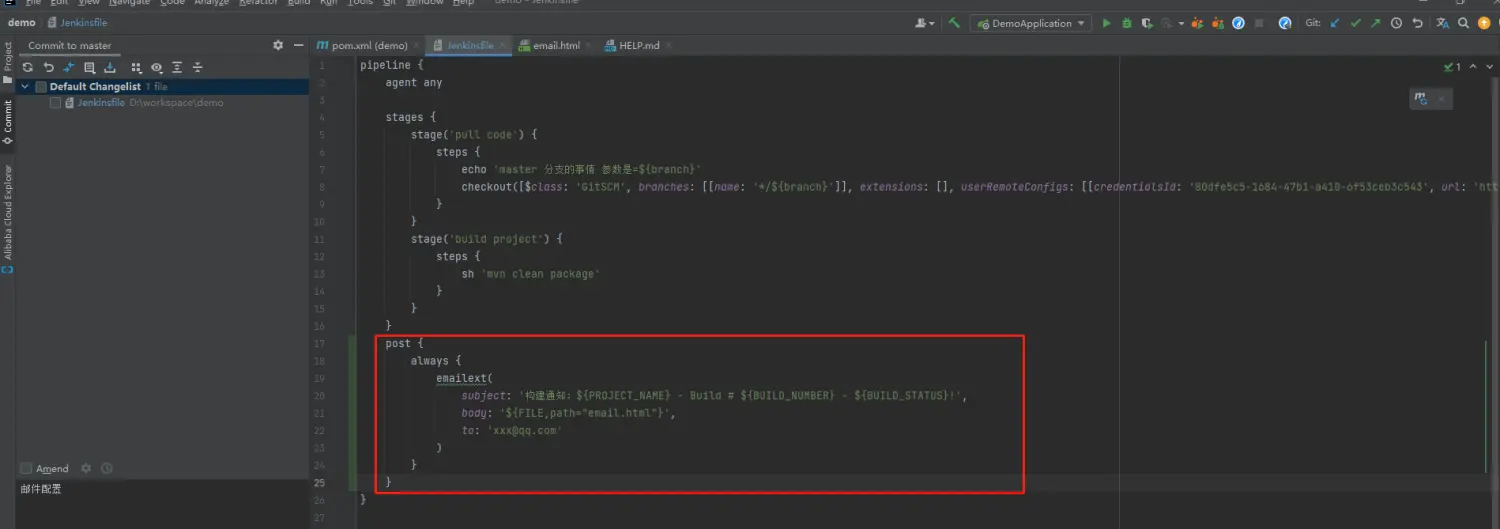This screenshot has height=529, width=1500.
Task: Open the Git history clock icon
Action: (x=1396, y=23)
